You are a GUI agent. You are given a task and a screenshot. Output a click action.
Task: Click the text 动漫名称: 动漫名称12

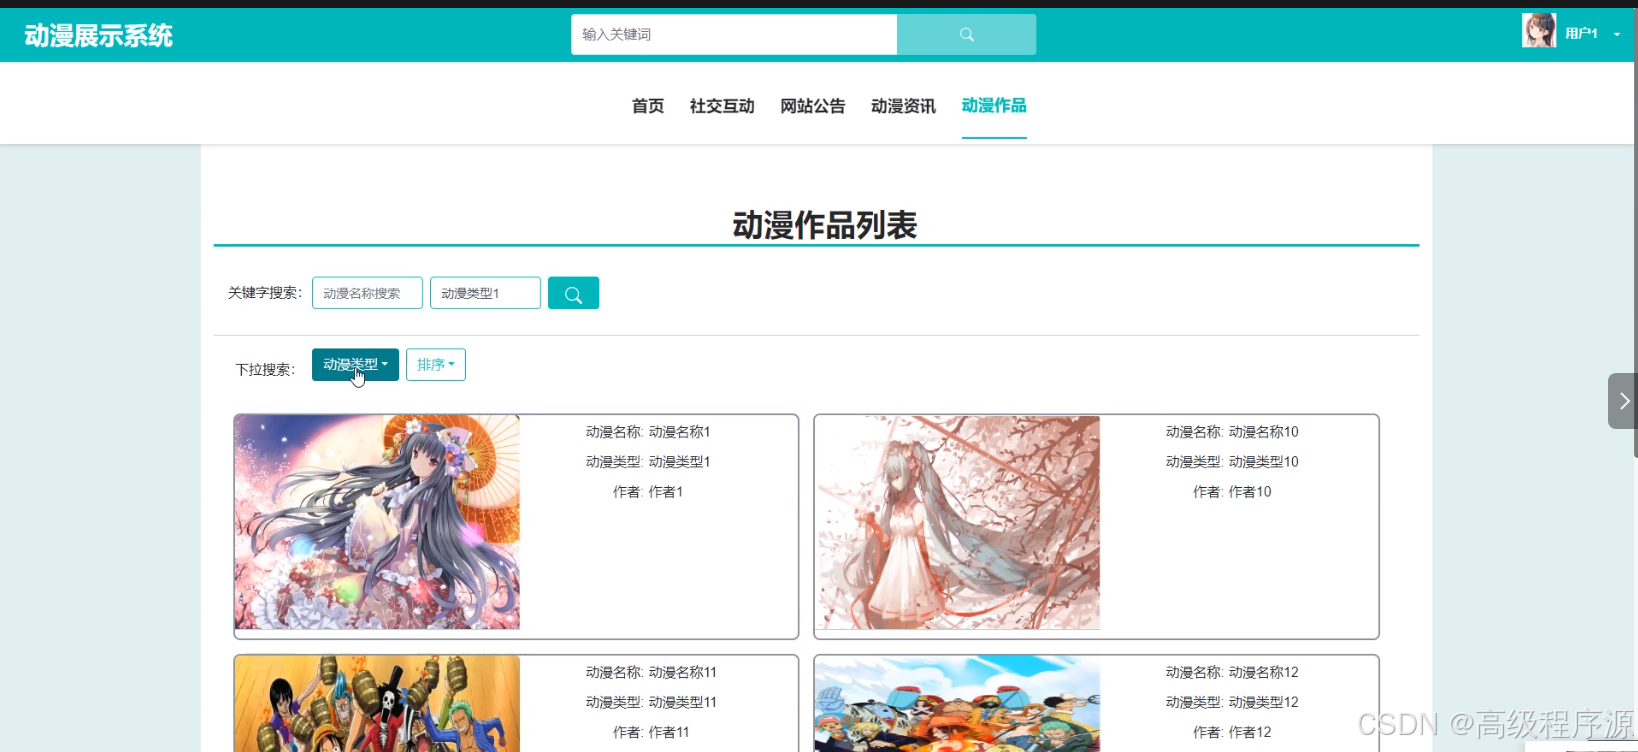point(1232,673)
